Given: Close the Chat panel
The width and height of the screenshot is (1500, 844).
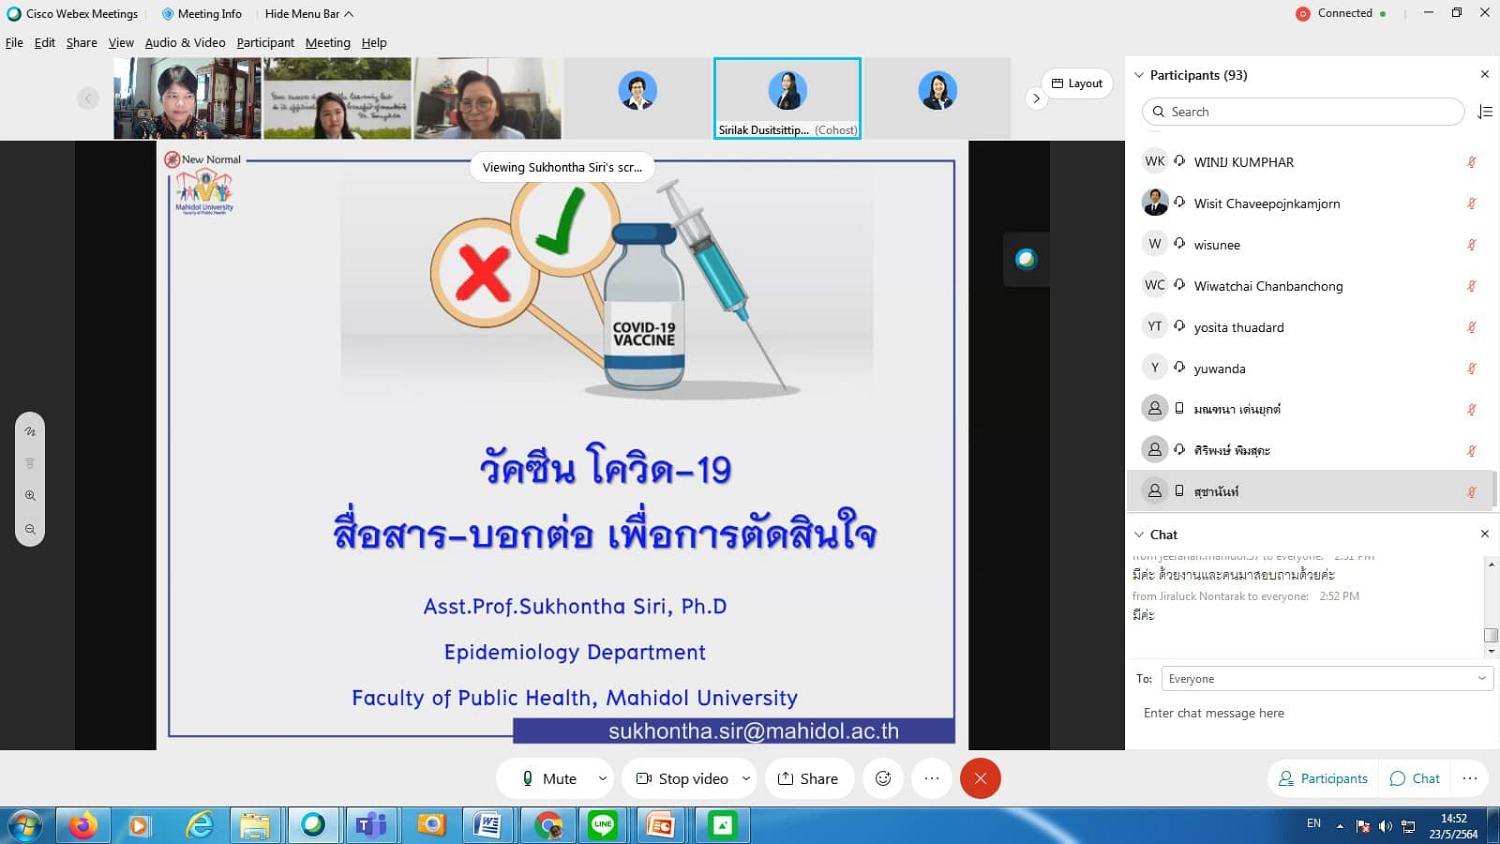Looking at the screenshot, I should [1485, 534].
